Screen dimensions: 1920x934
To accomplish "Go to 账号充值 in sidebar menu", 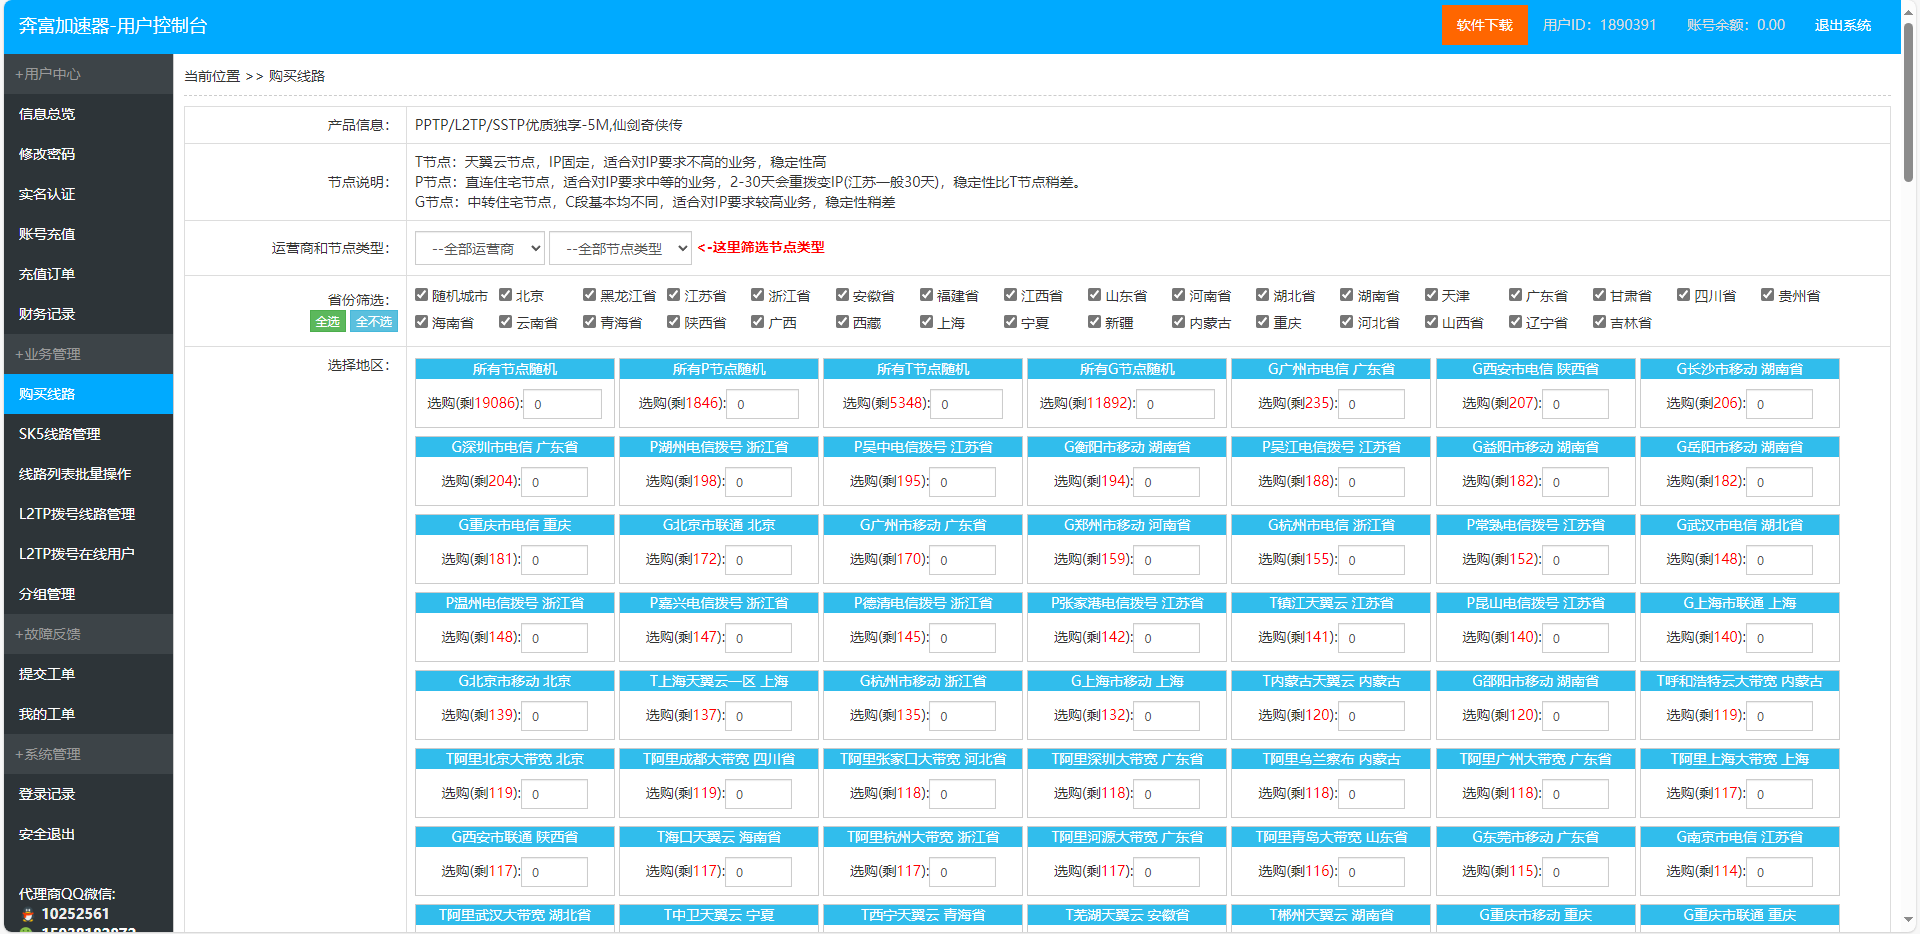I will point(47,234).
